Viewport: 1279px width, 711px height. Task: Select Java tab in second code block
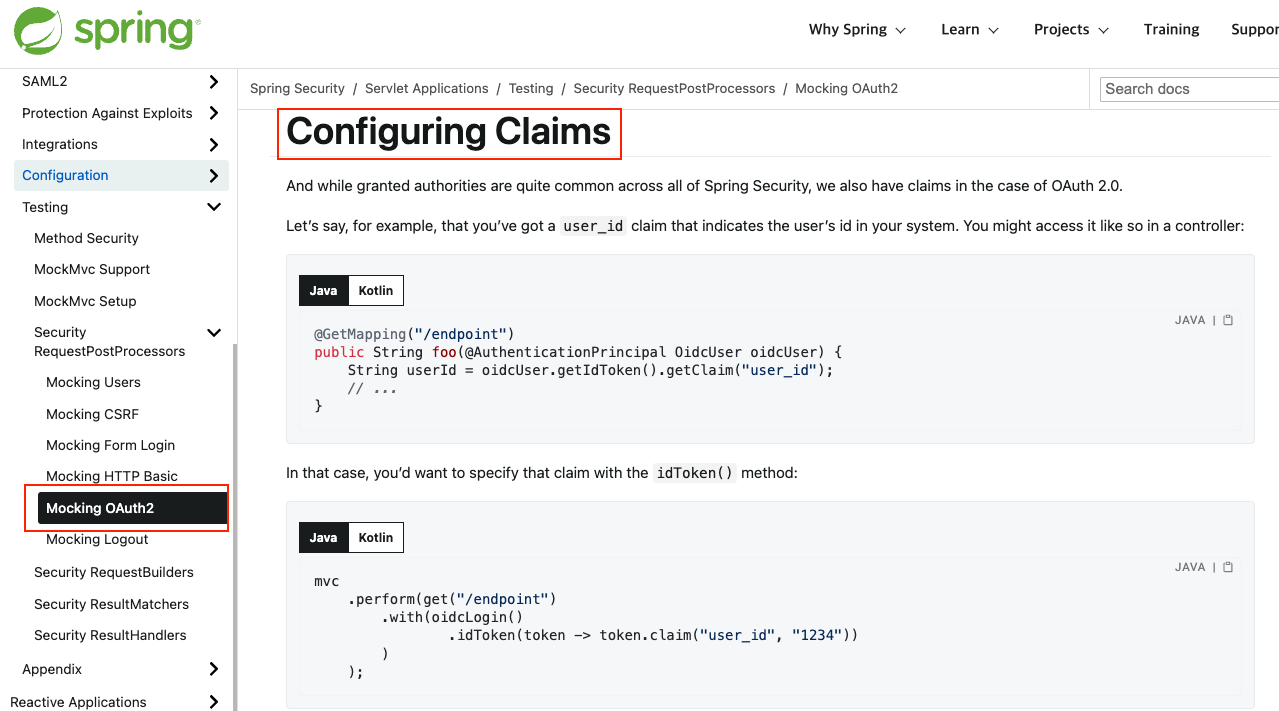[323, 538]
